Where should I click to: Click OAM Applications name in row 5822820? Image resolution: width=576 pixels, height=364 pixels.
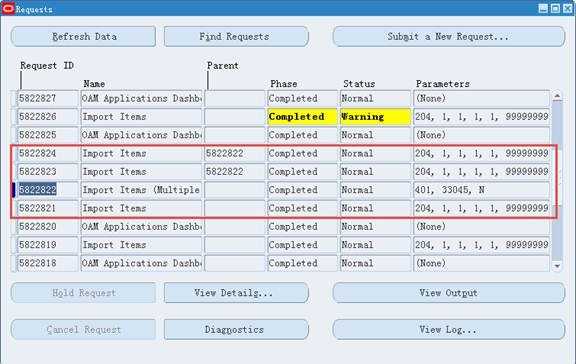click(141, 227)
